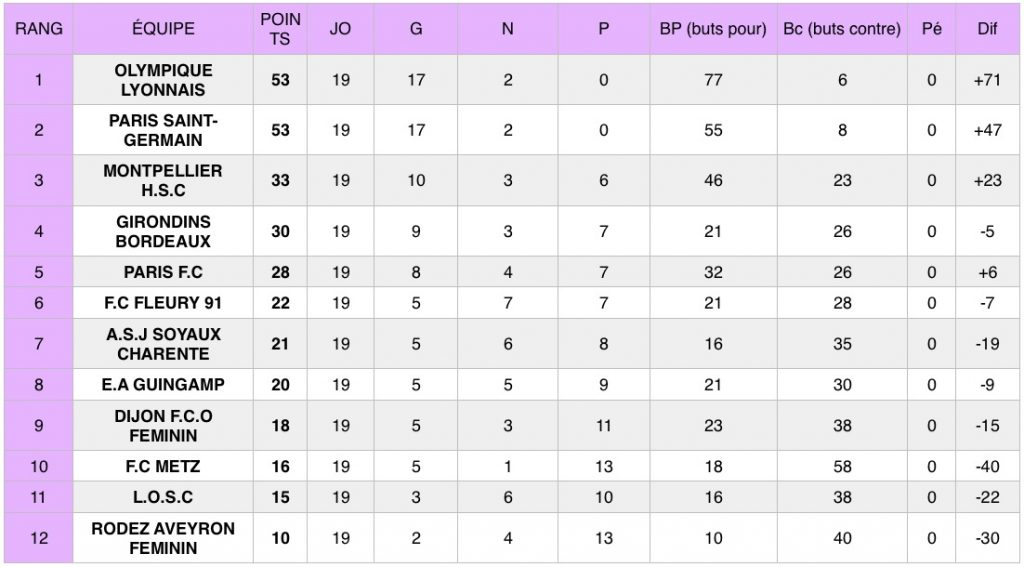
Task: Click the RODEZ AVEYRON FEMININ team name
Action: (x=163, y=538)
